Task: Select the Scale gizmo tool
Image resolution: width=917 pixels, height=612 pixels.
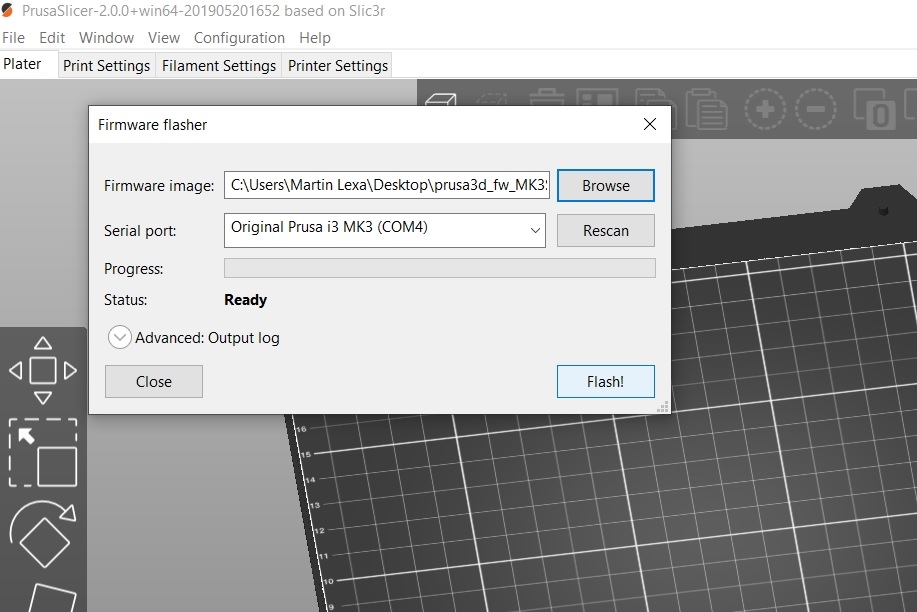Action: coord(43,454)
